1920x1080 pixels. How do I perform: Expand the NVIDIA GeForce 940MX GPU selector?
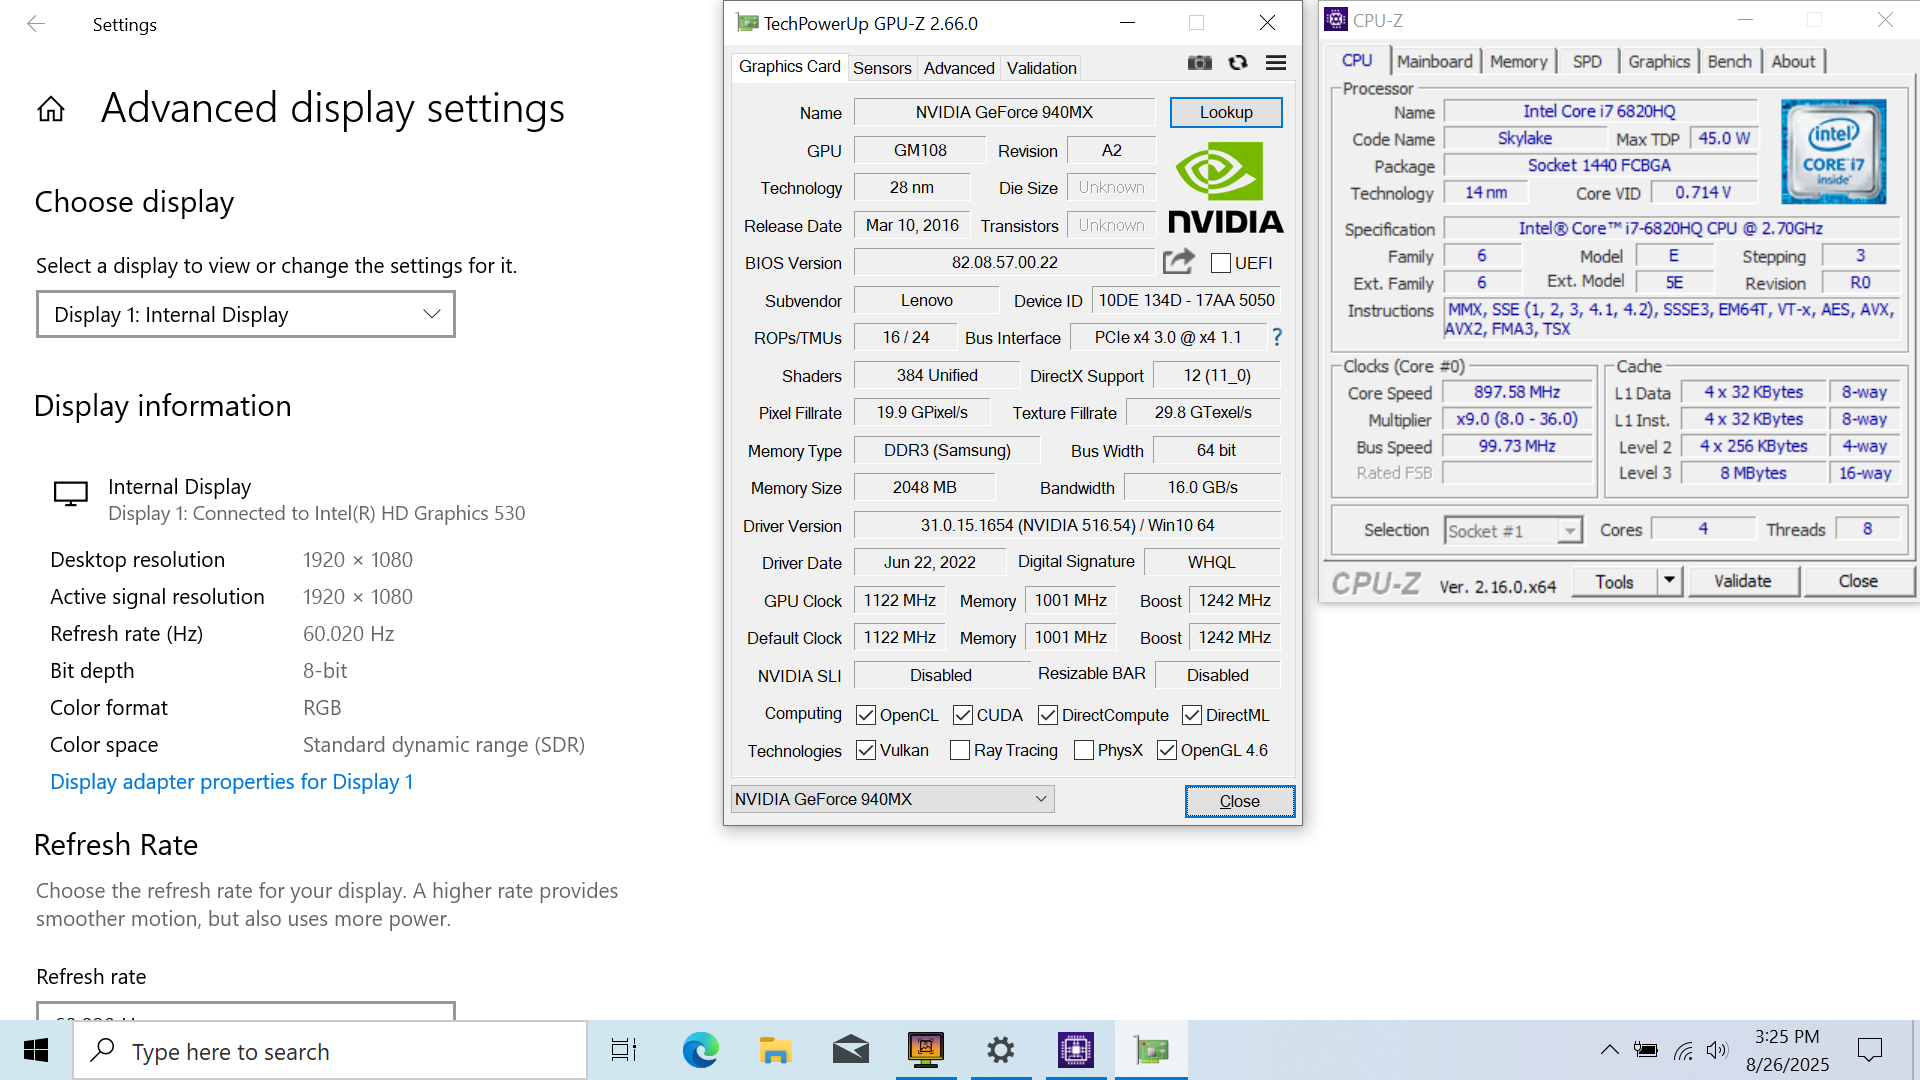(892, 799)
